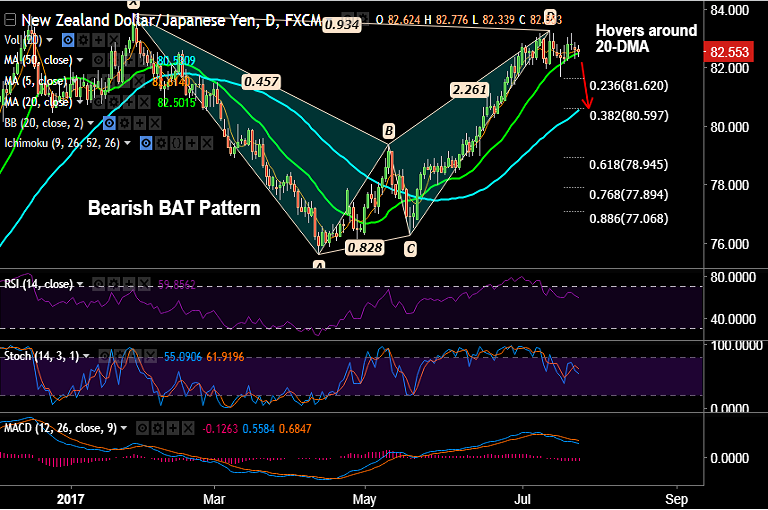Click plus icon on MACD row
The height and width of the screenshot is (510, 768).
tap(172, 429)
